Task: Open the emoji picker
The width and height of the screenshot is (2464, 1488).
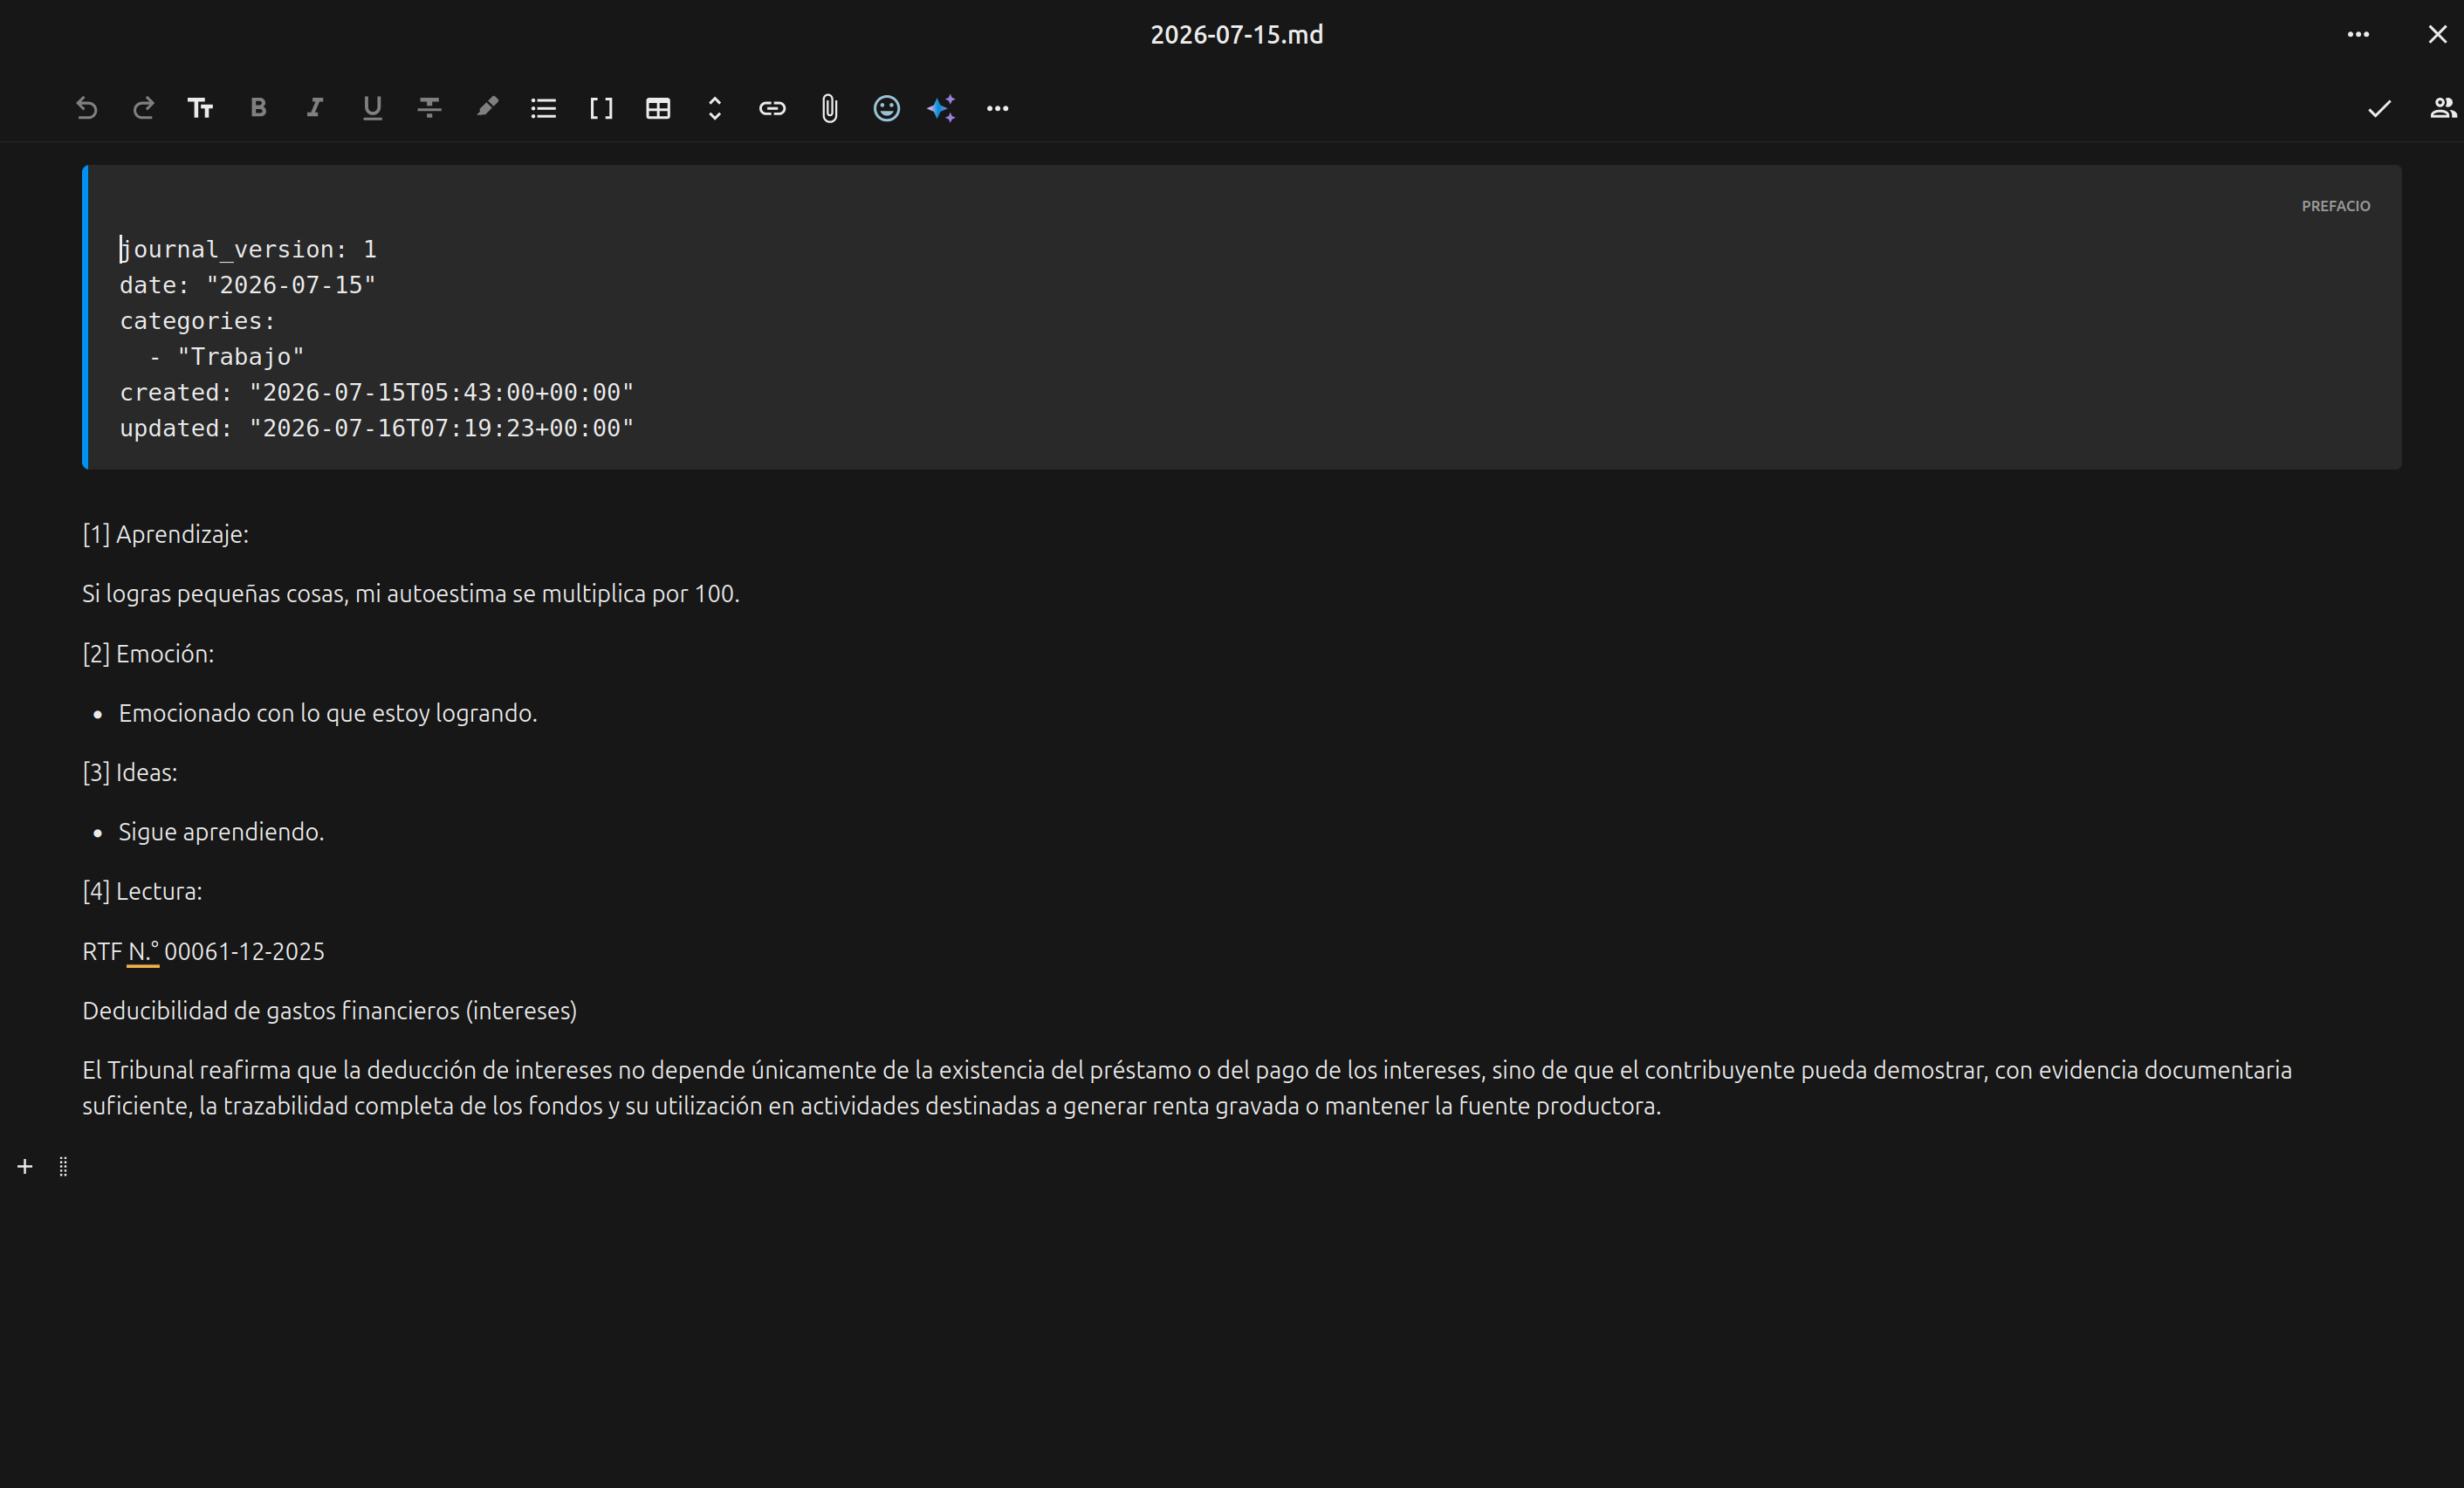Action: point(887,108)
